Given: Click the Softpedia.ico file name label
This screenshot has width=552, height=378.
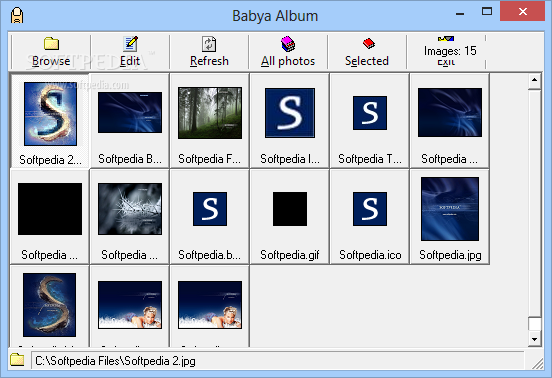Looking at the screenshot, I should point(370,255).
